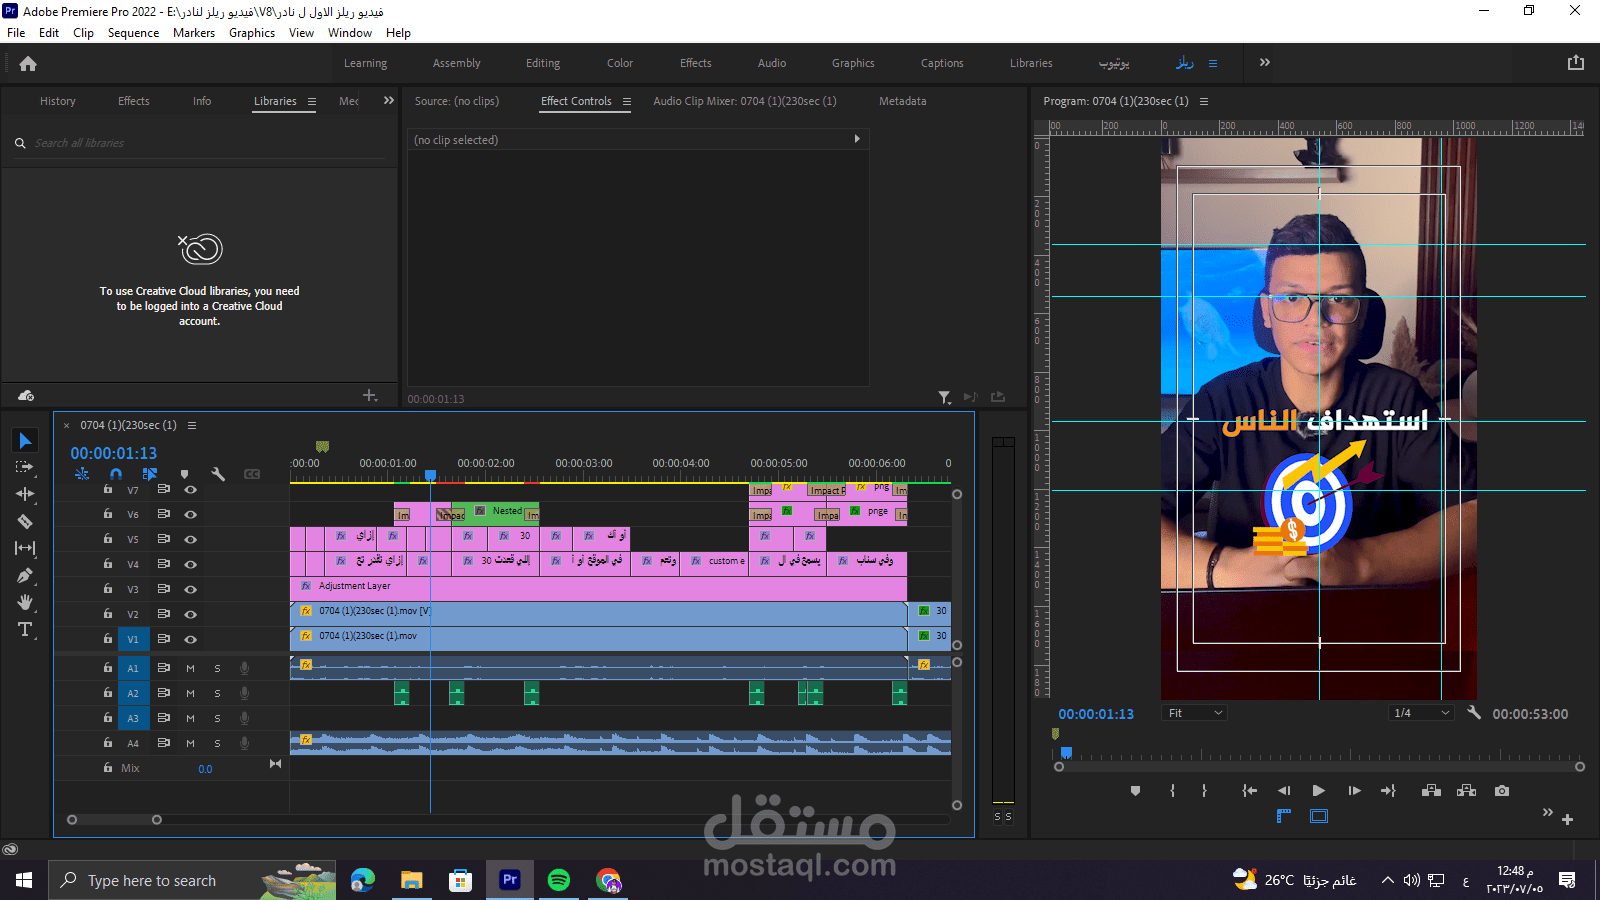Open the Sequence menu
This screenshot has height=900, width=1600.
pyautogui.click(x=133, y=32)
